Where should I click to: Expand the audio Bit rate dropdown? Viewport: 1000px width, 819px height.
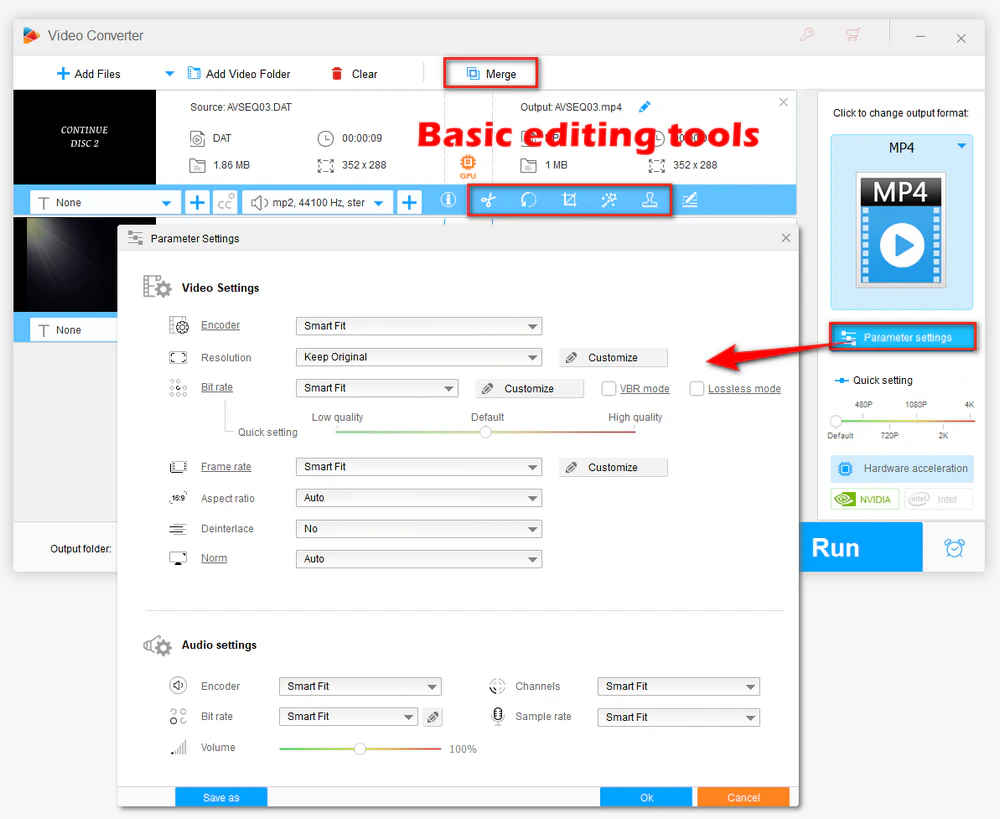click(348, 717)
